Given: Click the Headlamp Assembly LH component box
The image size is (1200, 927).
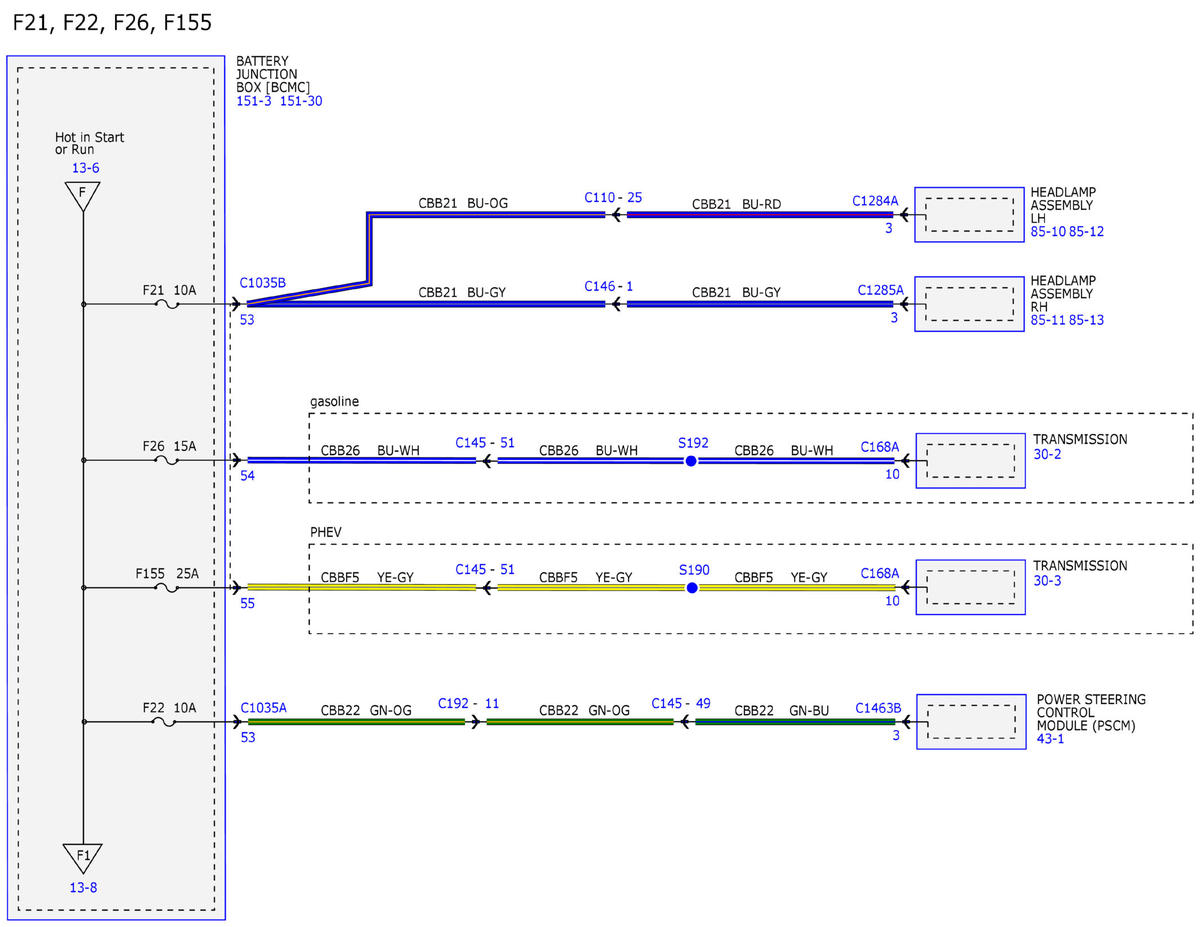Looking at the screenshot, I should [967, 214].
